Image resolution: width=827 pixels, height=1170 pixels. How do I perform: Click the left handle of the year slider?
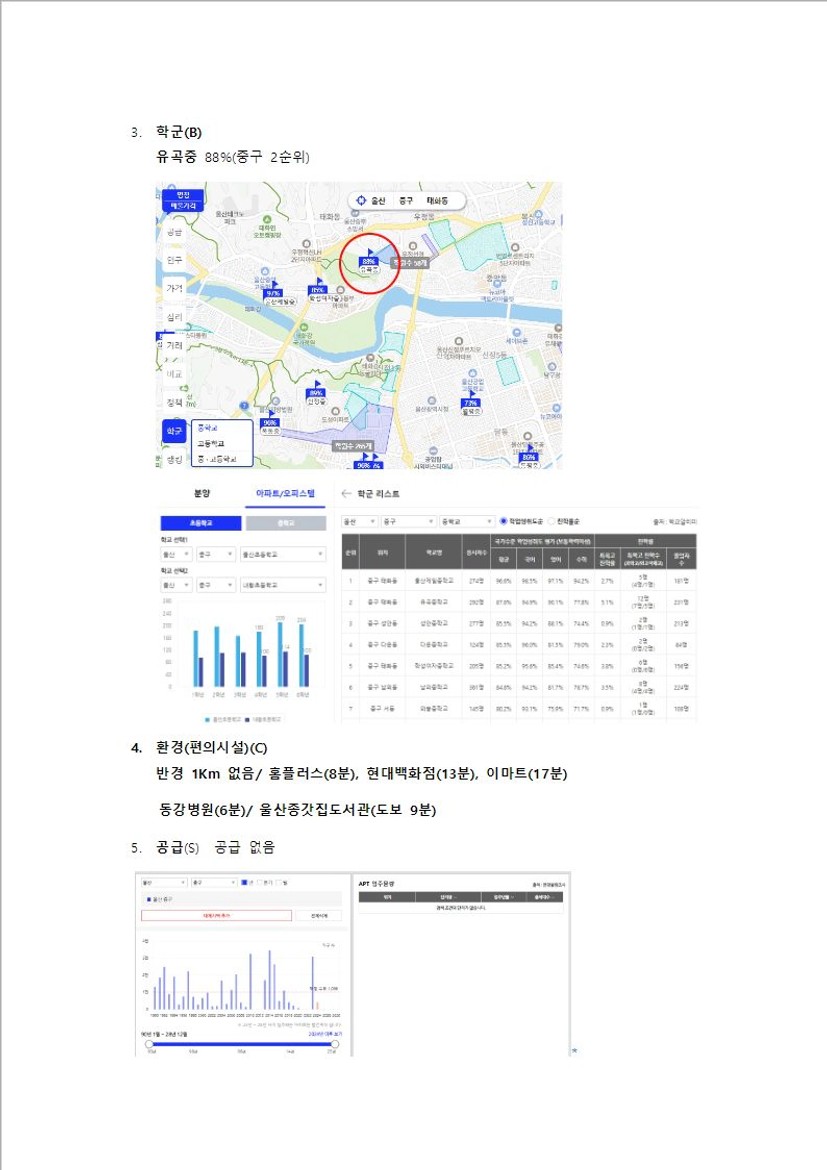click(x=149, y=1044)
